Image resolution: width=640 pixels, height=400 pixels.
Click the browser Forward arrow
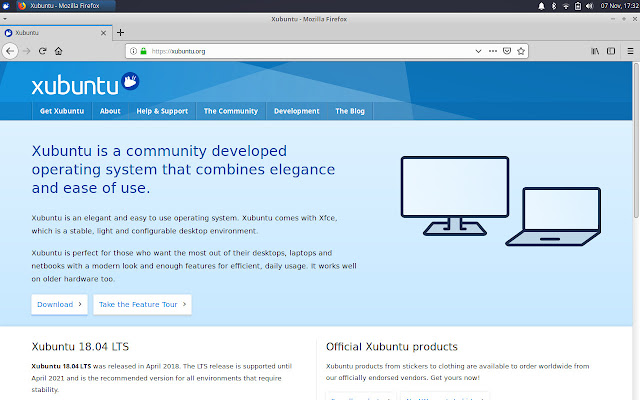(27, 51)
